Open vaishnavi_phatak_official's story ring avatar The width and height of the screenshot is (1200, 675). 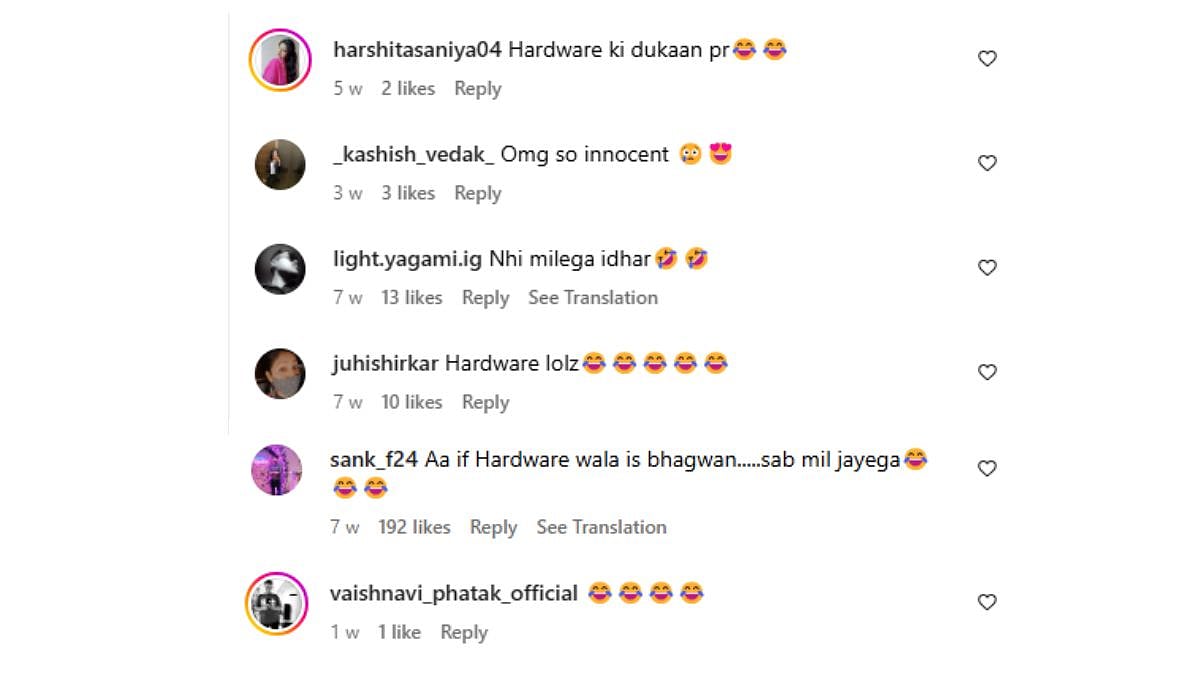276,603
